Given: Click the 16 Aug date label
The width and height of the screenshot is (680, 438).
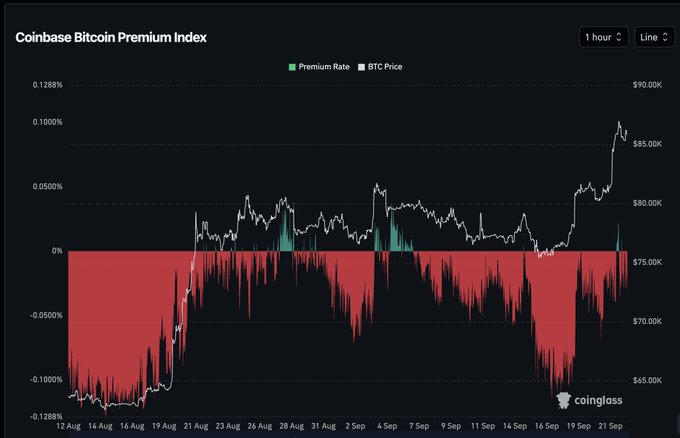Looking at the screenshot, I should (132, 426).
